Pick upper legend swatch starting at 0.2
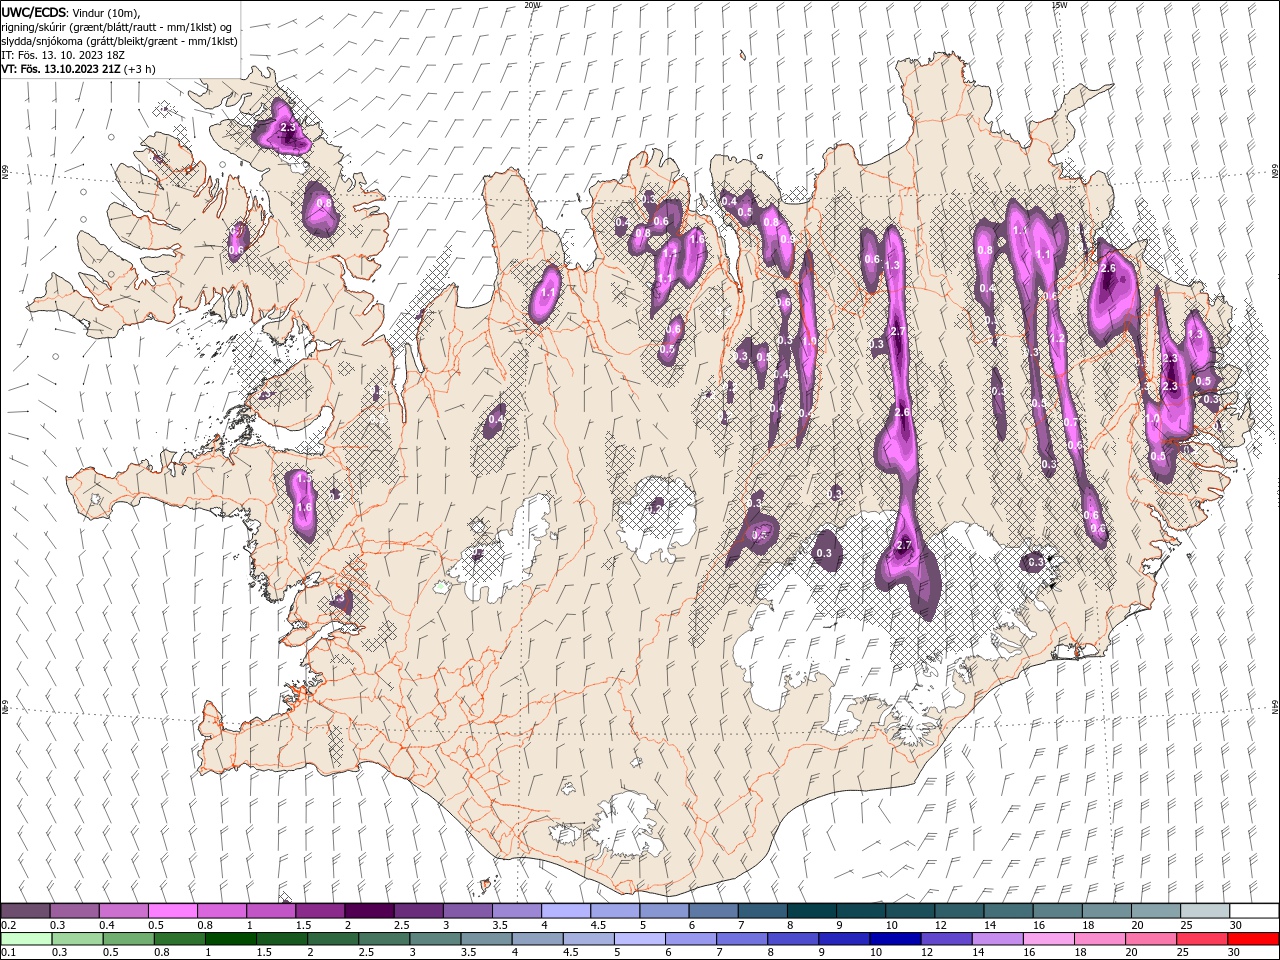 [x=26, y=911]
